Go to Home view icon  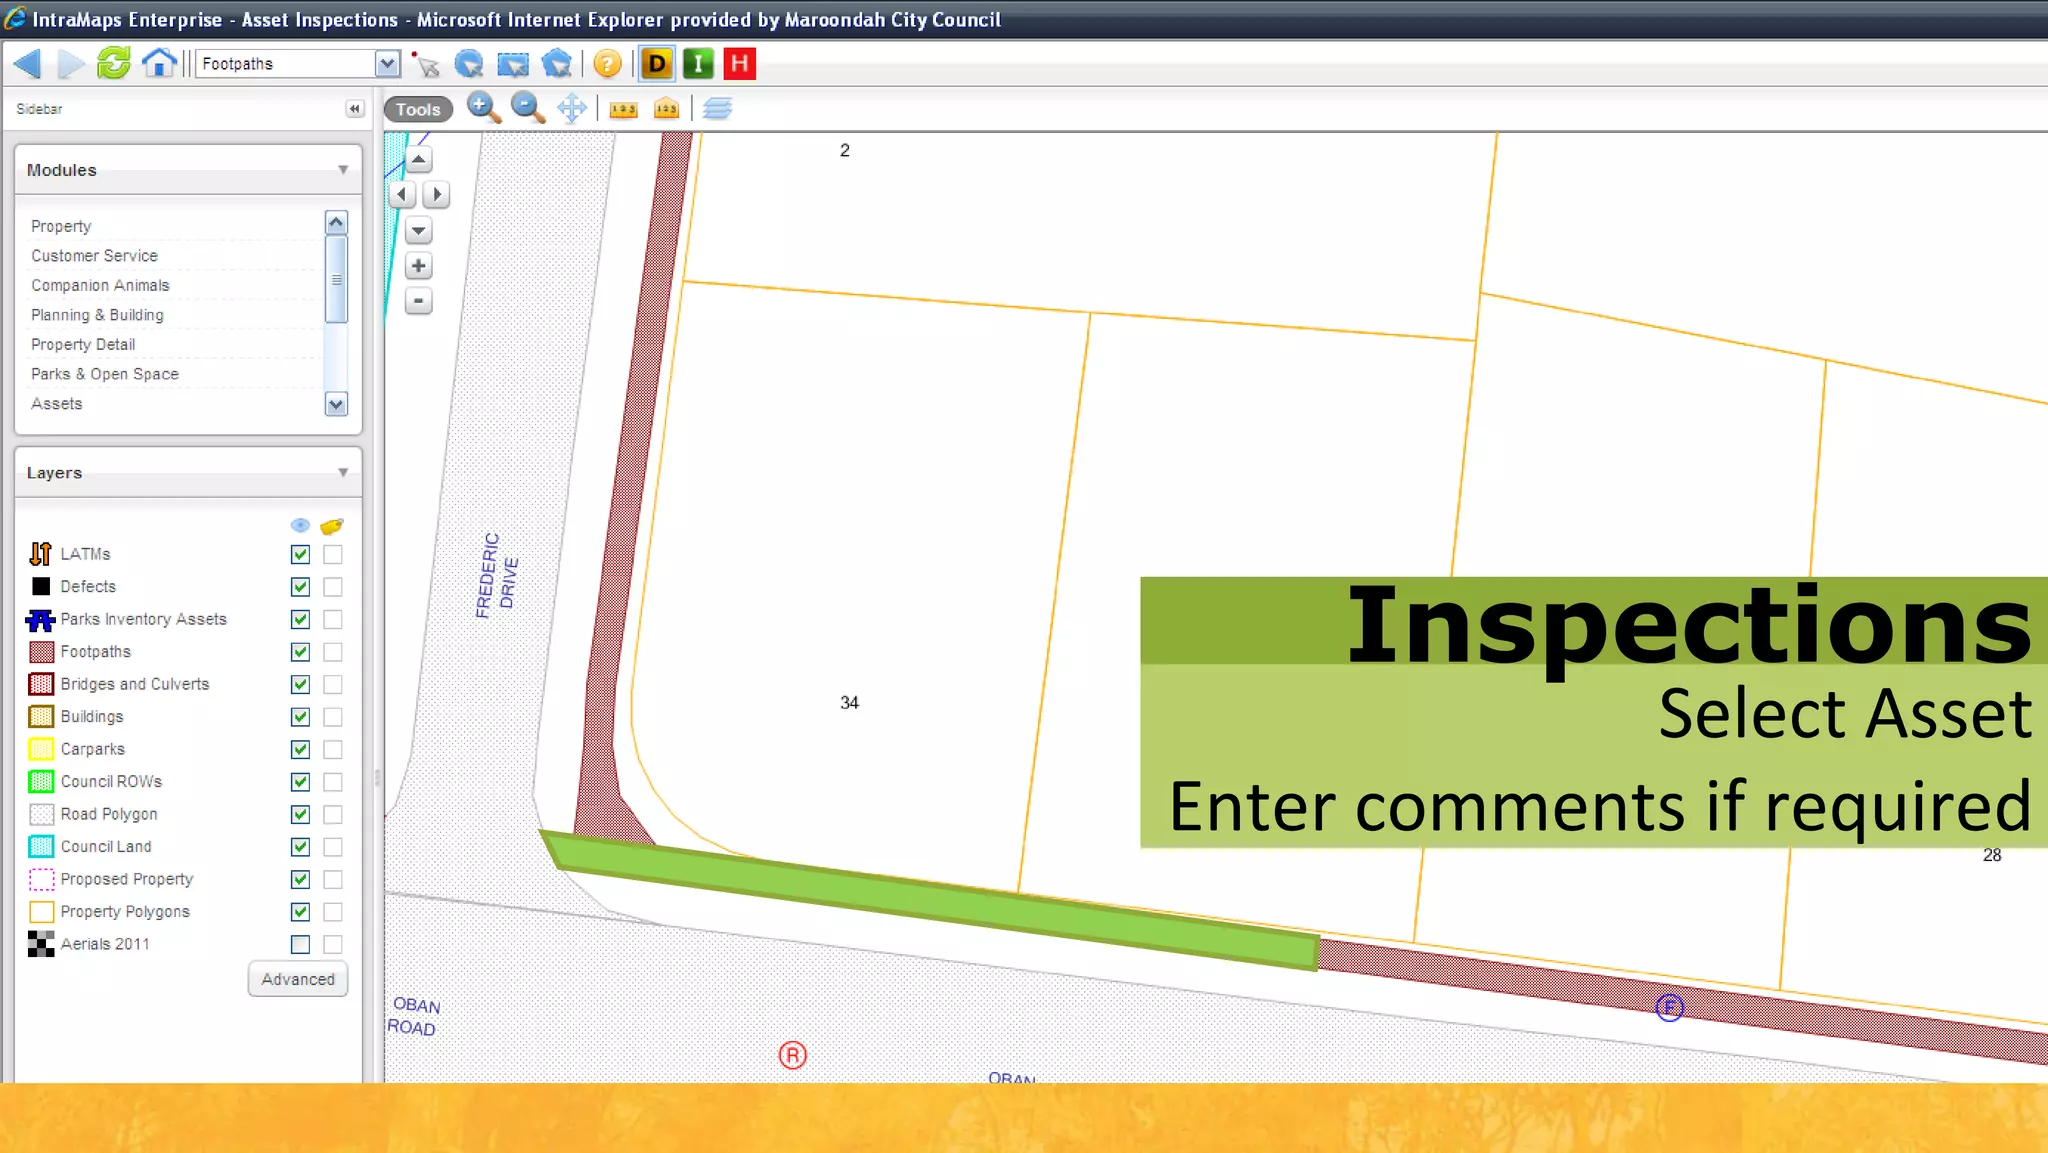click(158, 63)
